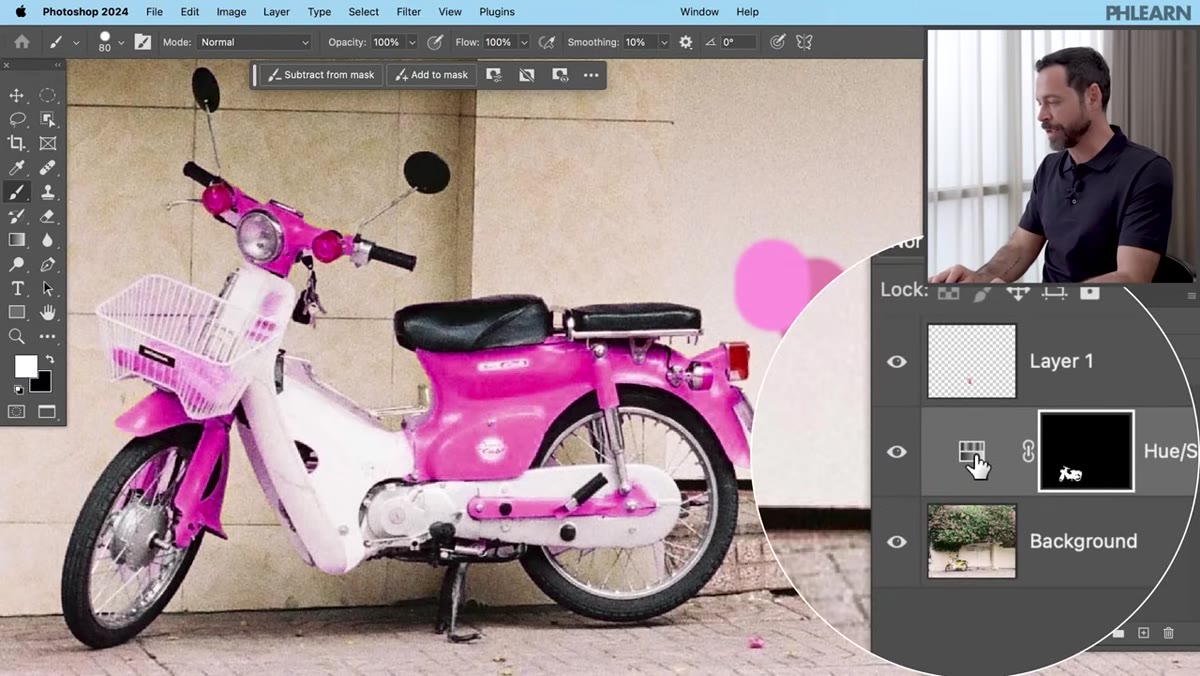Toggle lock position

click(1018, 292)
